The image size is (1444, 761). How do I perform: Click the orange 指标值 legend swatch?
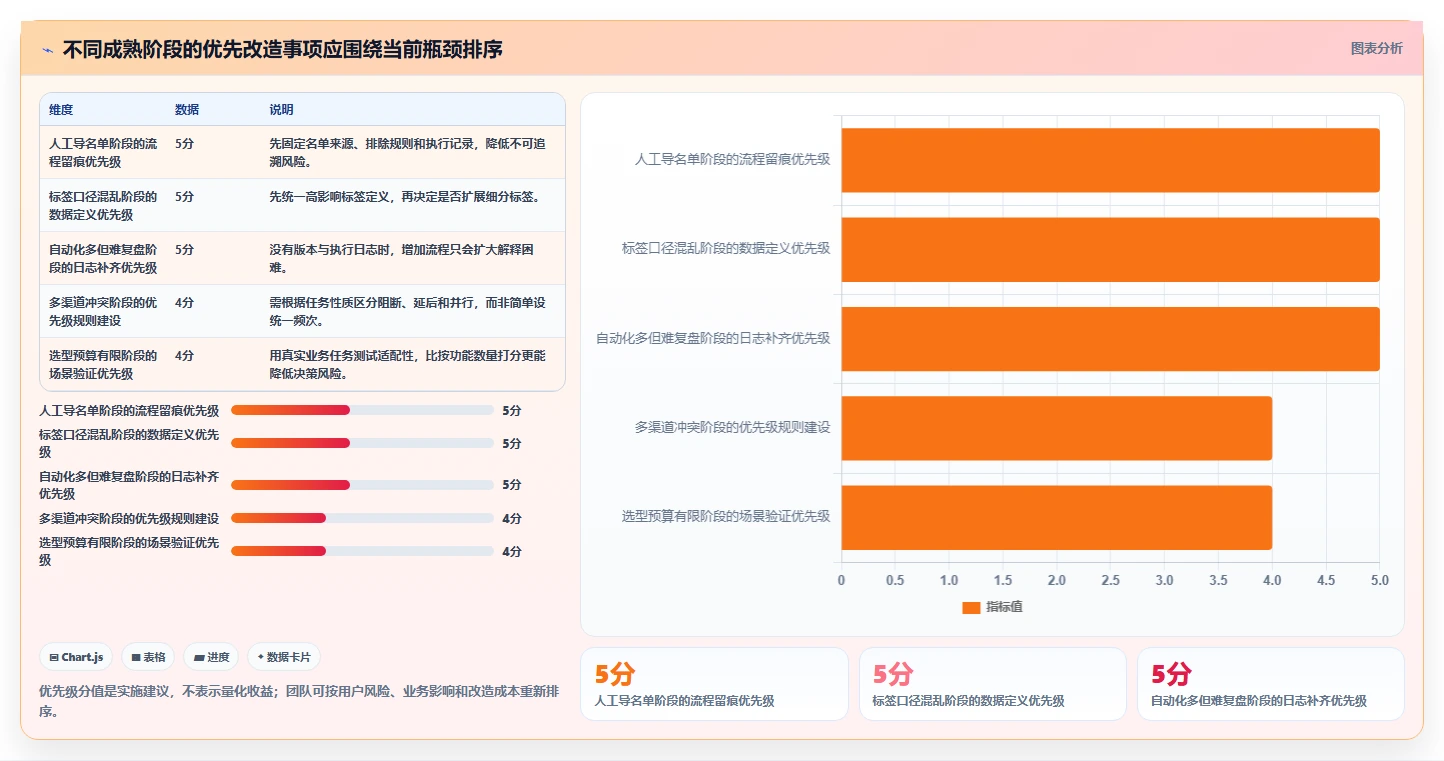[971, 607]
